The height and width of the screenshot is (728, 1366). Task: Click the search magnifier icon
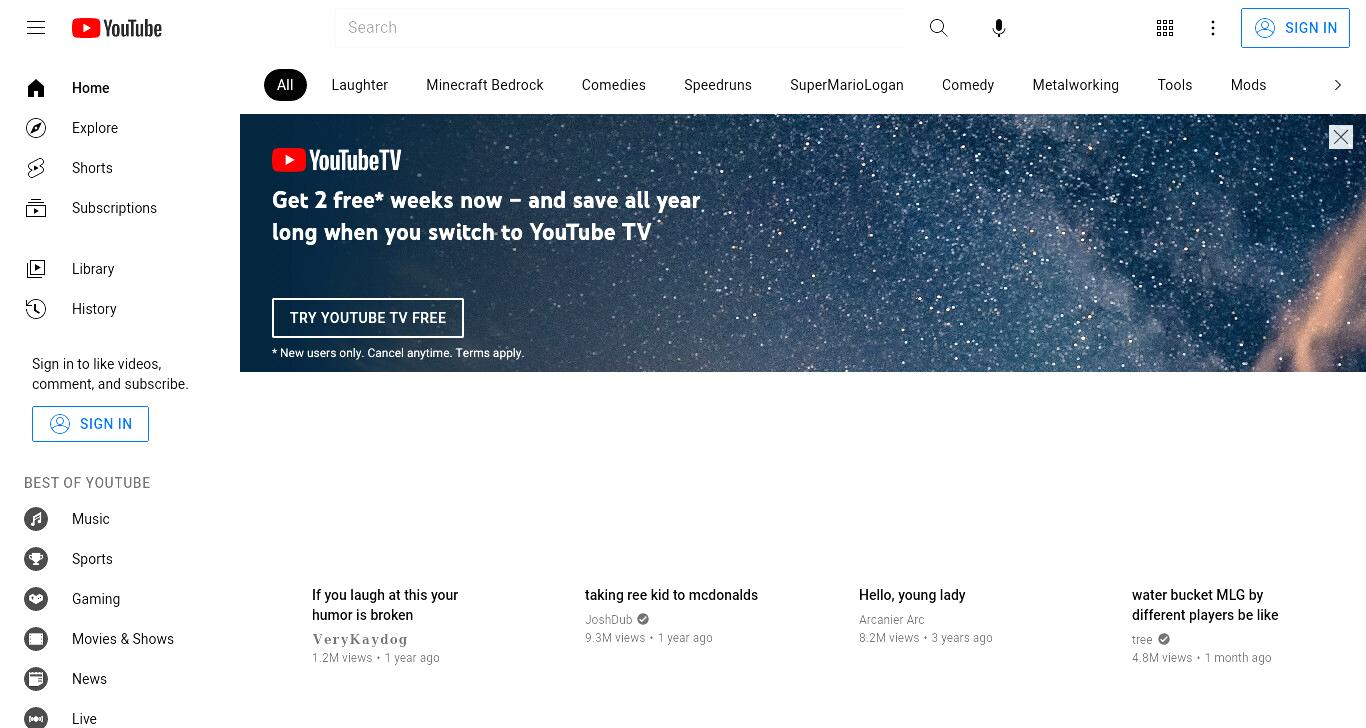pyautogui.click(x=938, y=28)
